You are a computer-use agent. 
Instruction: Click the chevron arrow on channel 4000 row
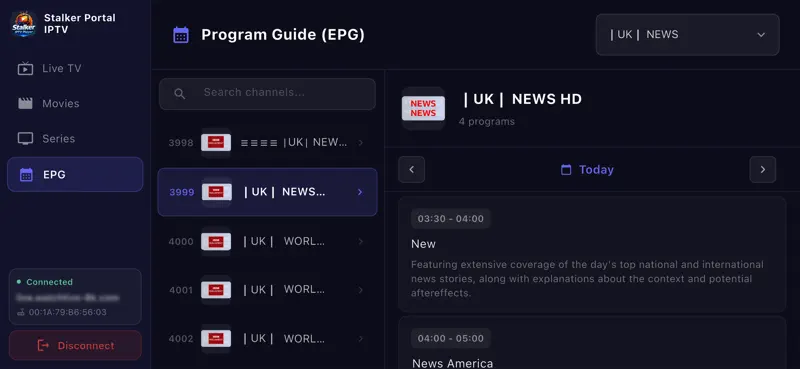pyautogui.click(x=361, y=241)
